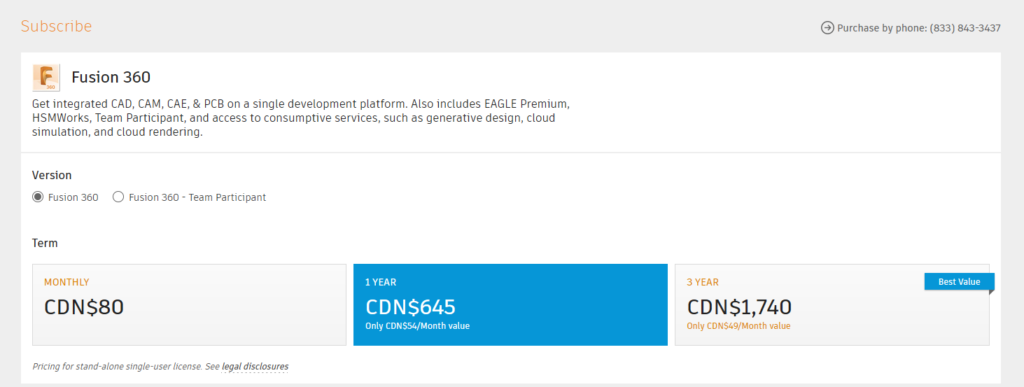This screenshot has height=387, width=1024.
Task: Click the arrow icon beside Purchase by phone
Action: coord(827,28)
